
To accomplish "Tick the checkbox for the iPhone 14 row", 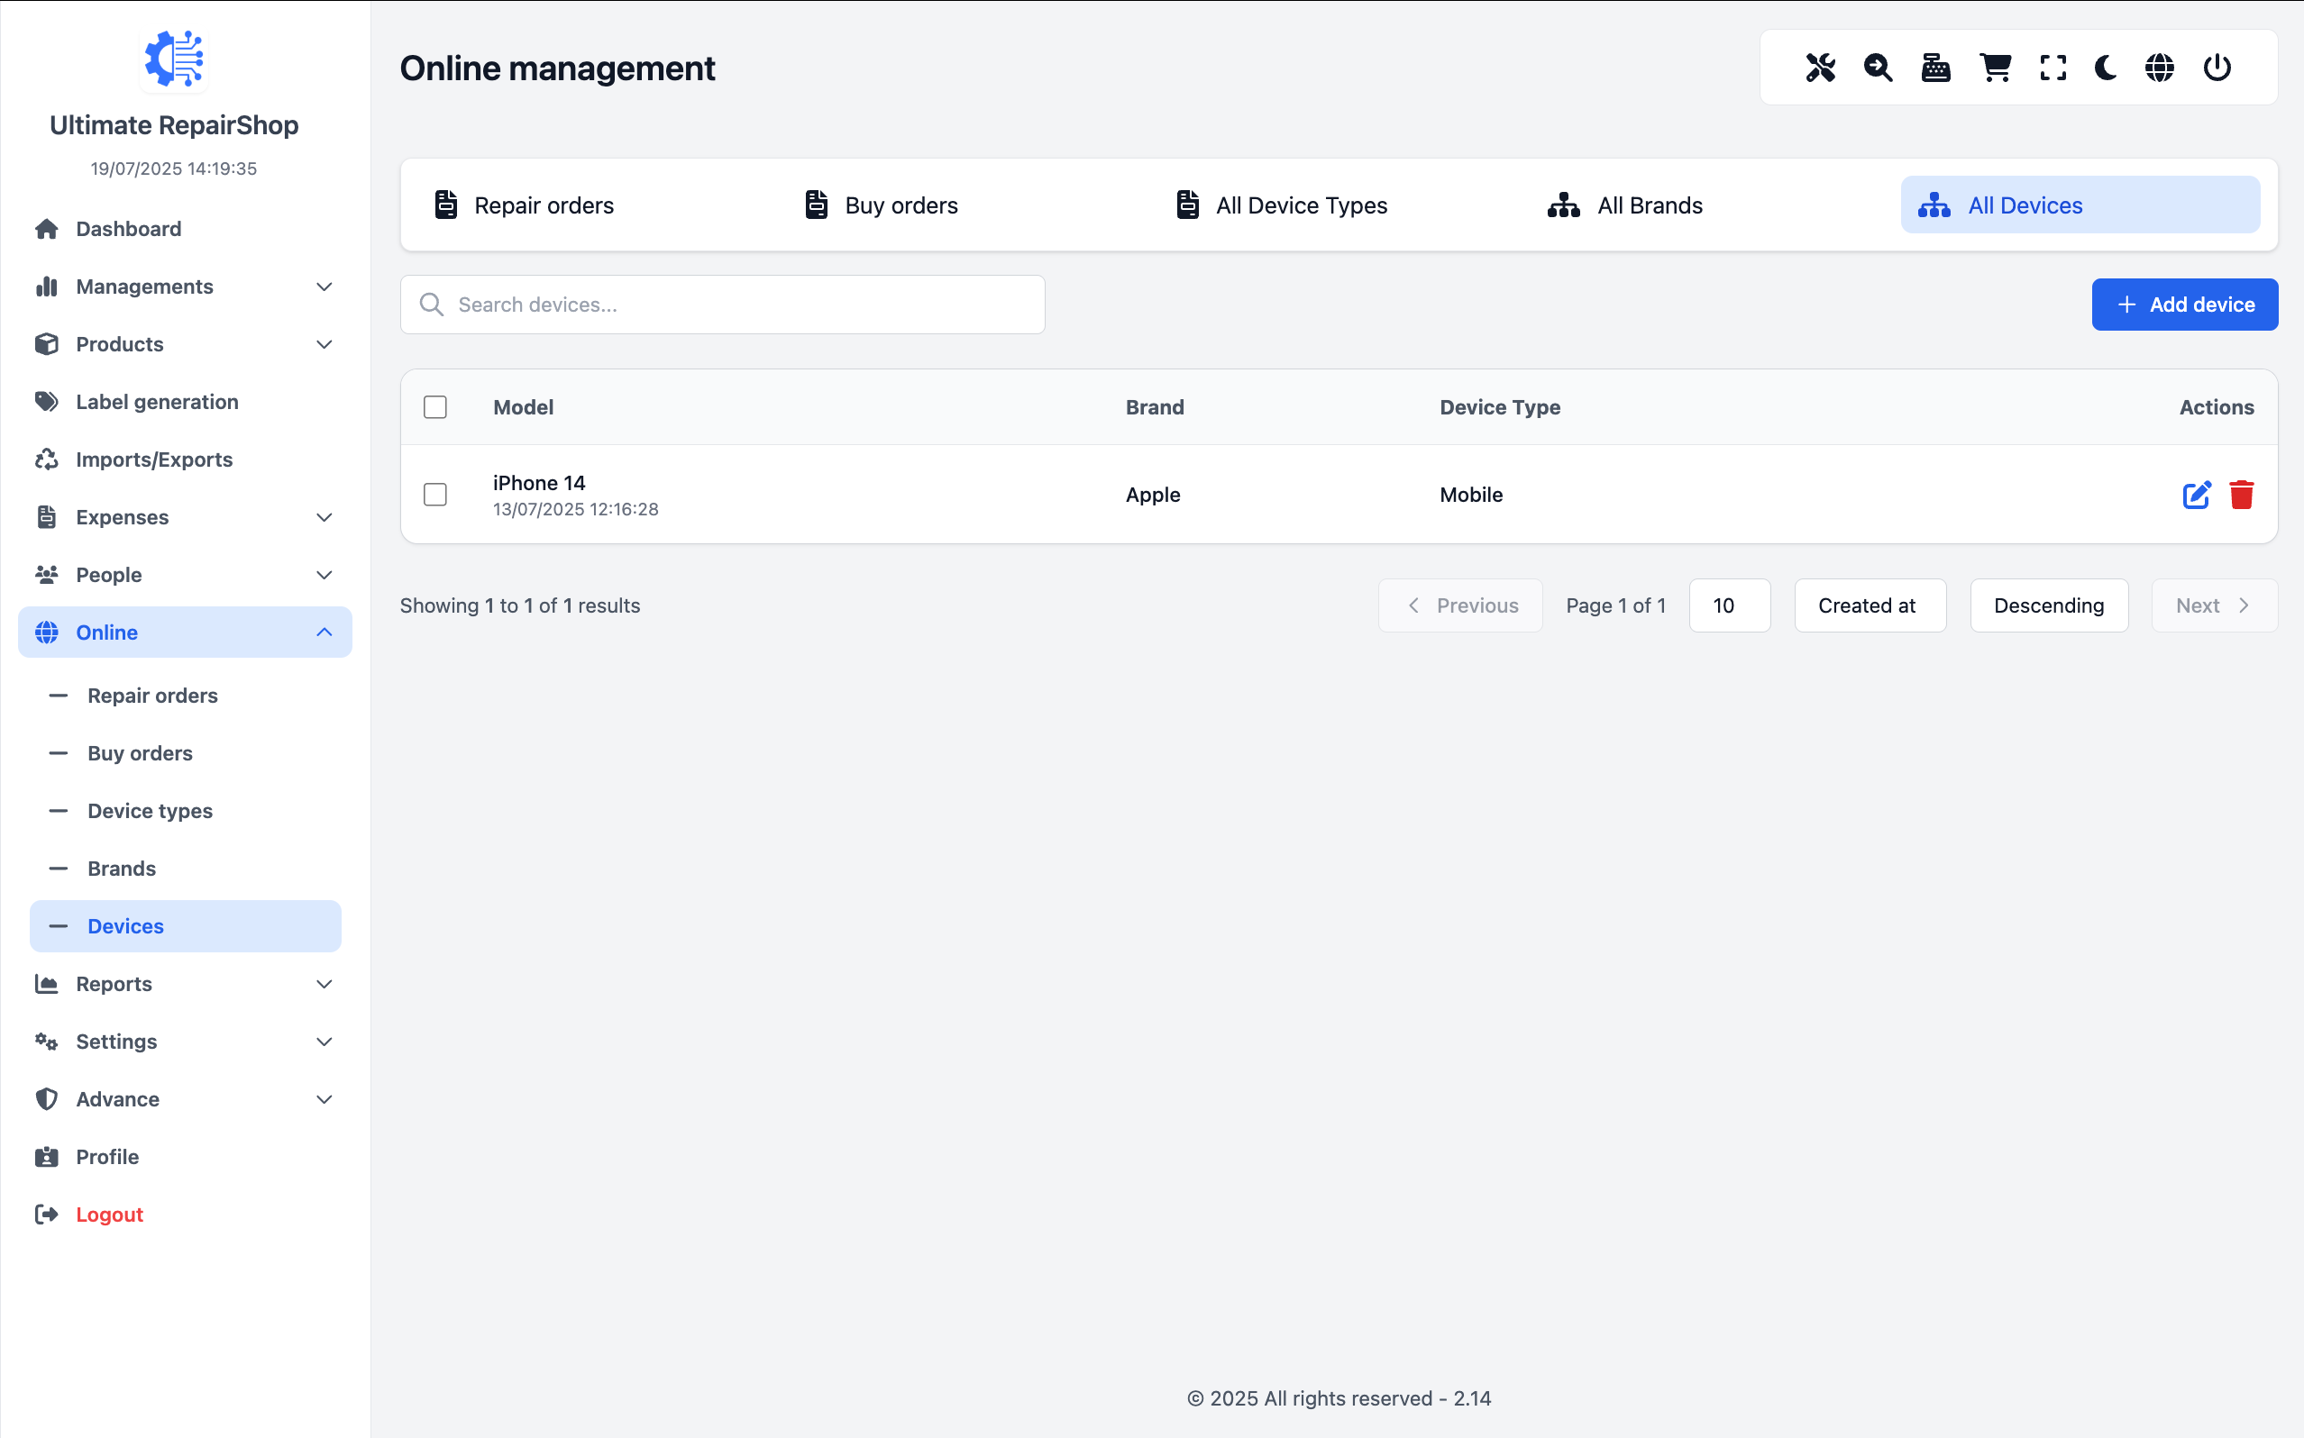I will [435, 495].
